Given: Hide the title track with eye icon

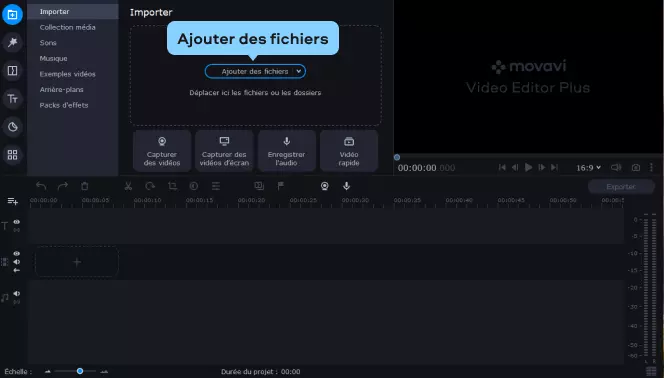Looking at the screenshot, I should [17, 222].
